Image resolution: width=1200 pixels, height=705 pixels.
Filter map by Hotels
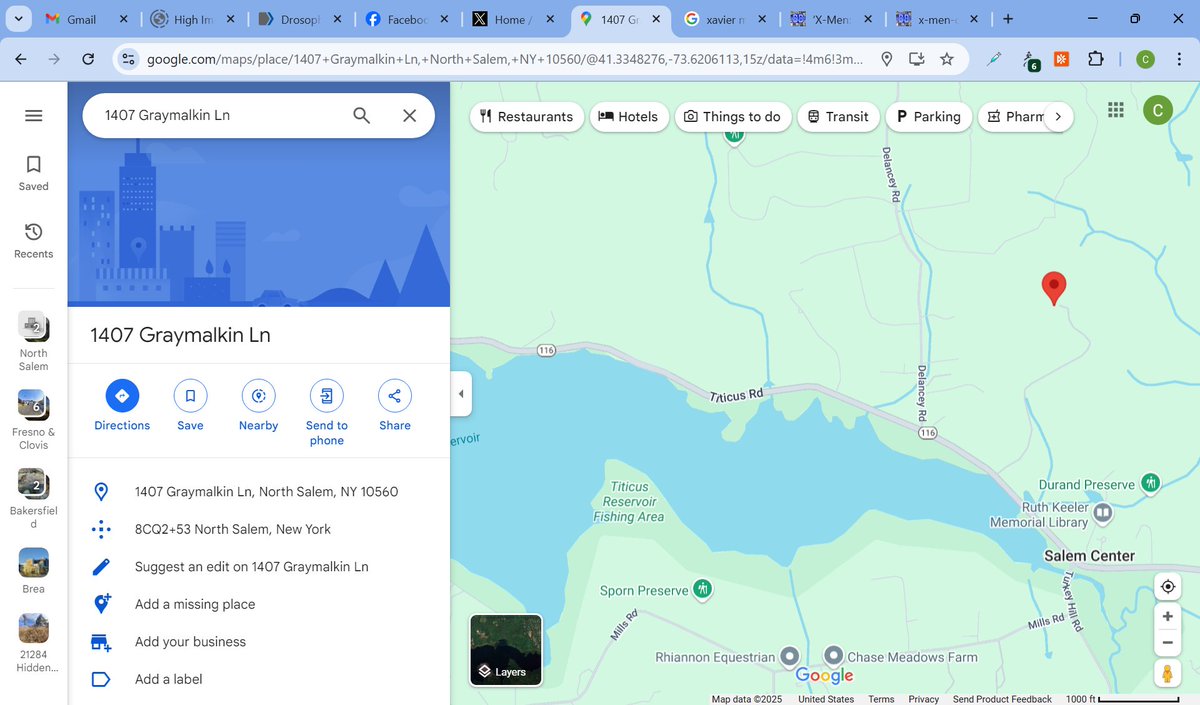[x=628, y=116]
